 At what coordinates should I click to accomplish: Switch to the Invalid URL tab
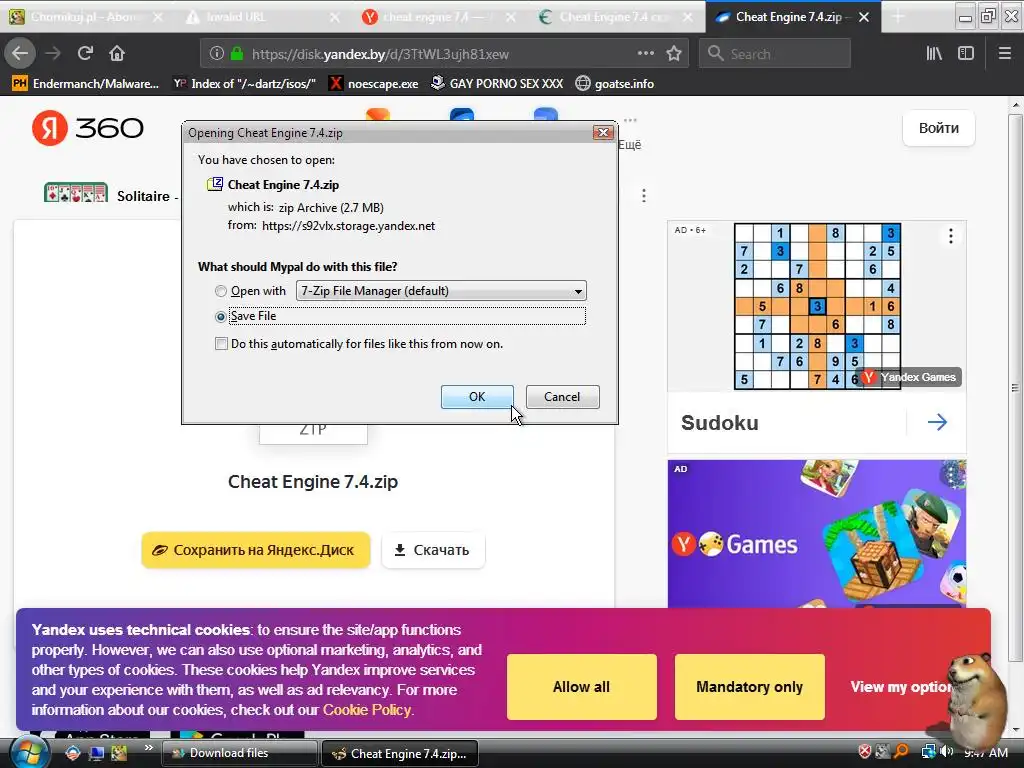point(258,17)
